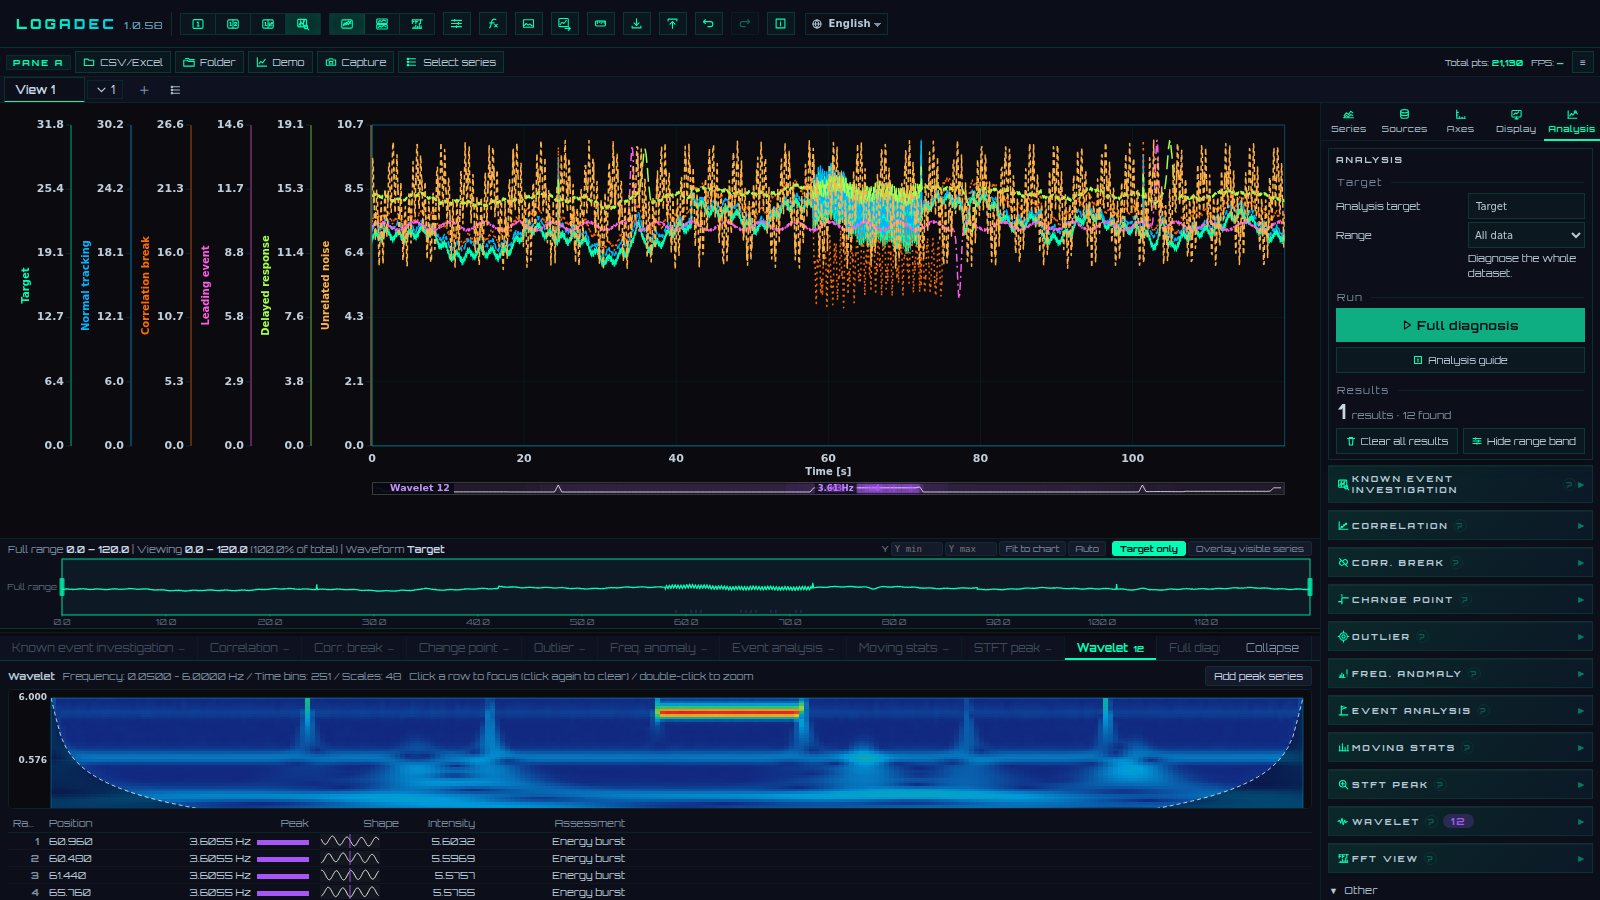Select the stacked chart mode icon

pos(382,24)
